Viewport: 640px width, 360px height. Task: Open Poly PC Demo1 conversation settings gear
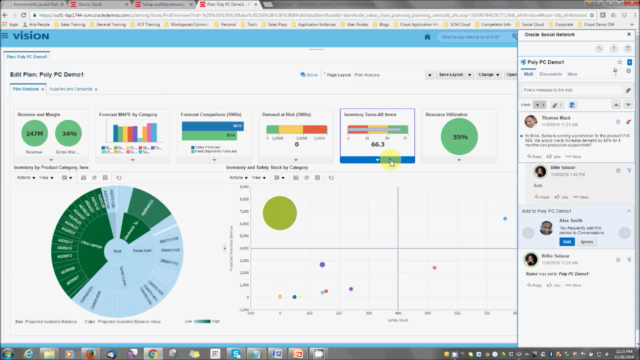click(629, 71)
